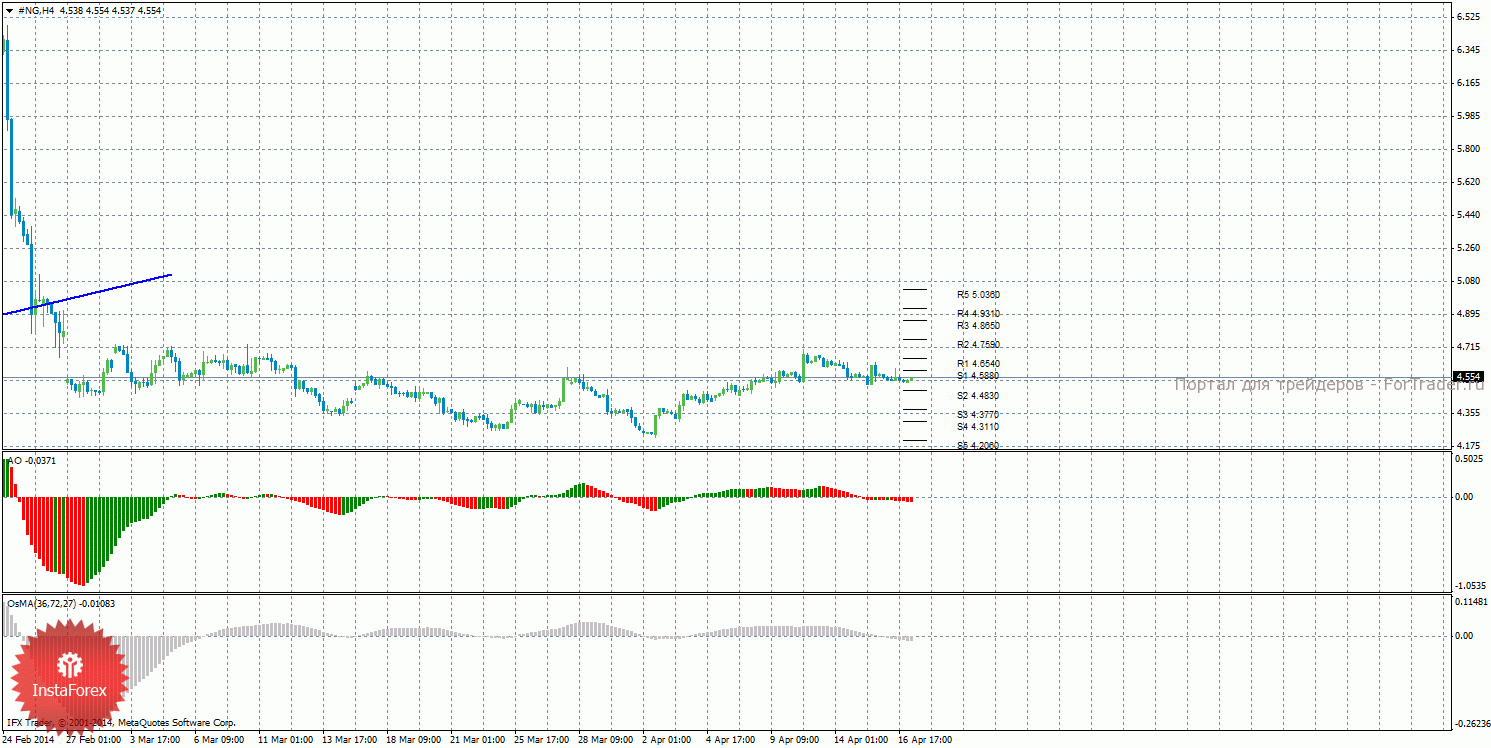Click the S2 4.4830 pivot label
The image size is (1491, 748).
(x=978, y=396)
